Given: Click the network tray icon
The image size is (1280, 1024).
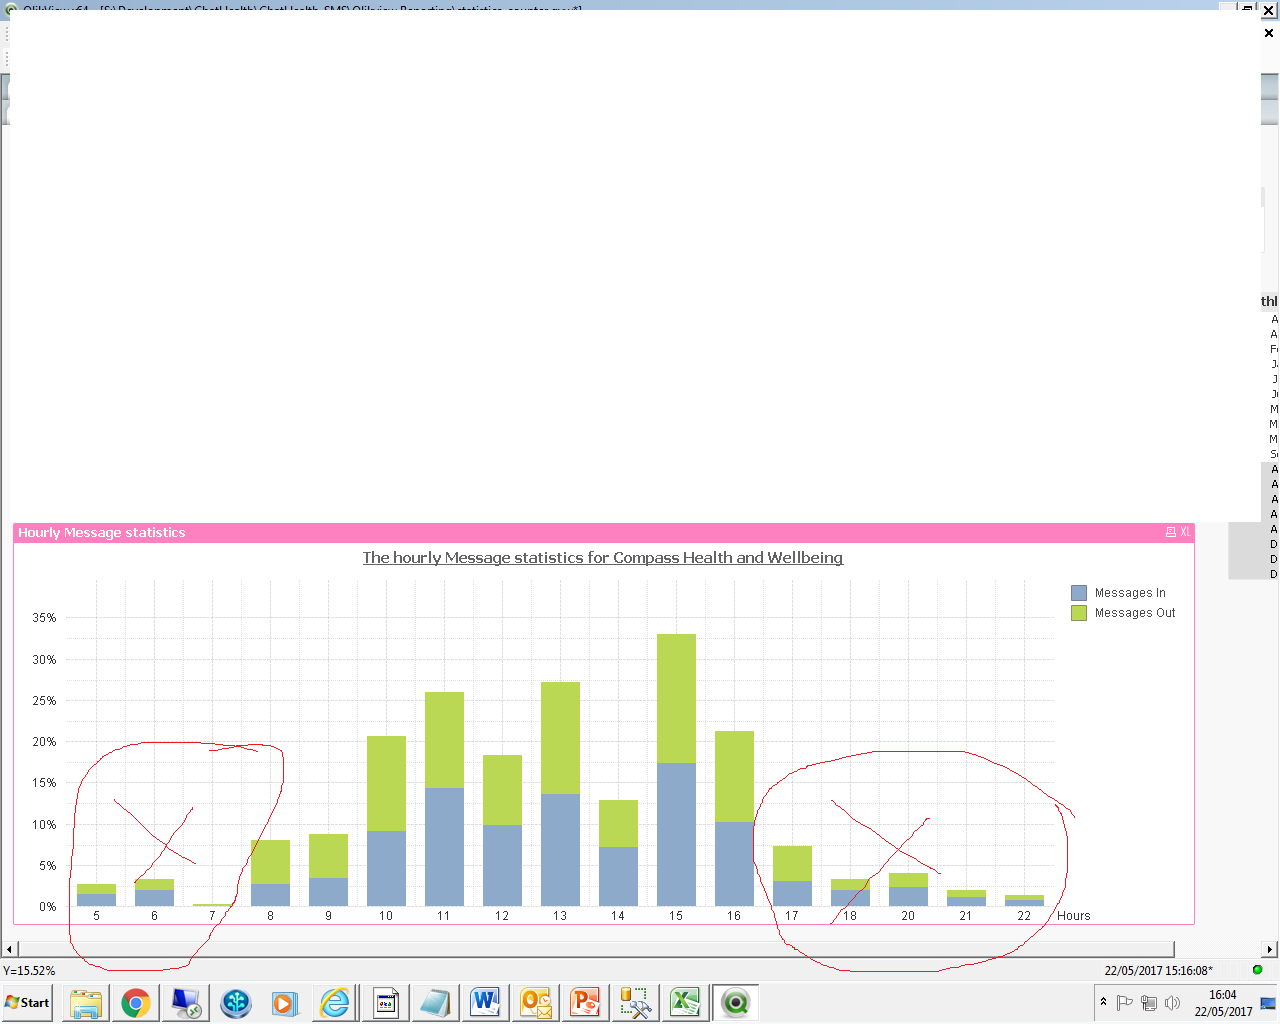Looking at the screenshot, I should click(x=1148, y=1003).
